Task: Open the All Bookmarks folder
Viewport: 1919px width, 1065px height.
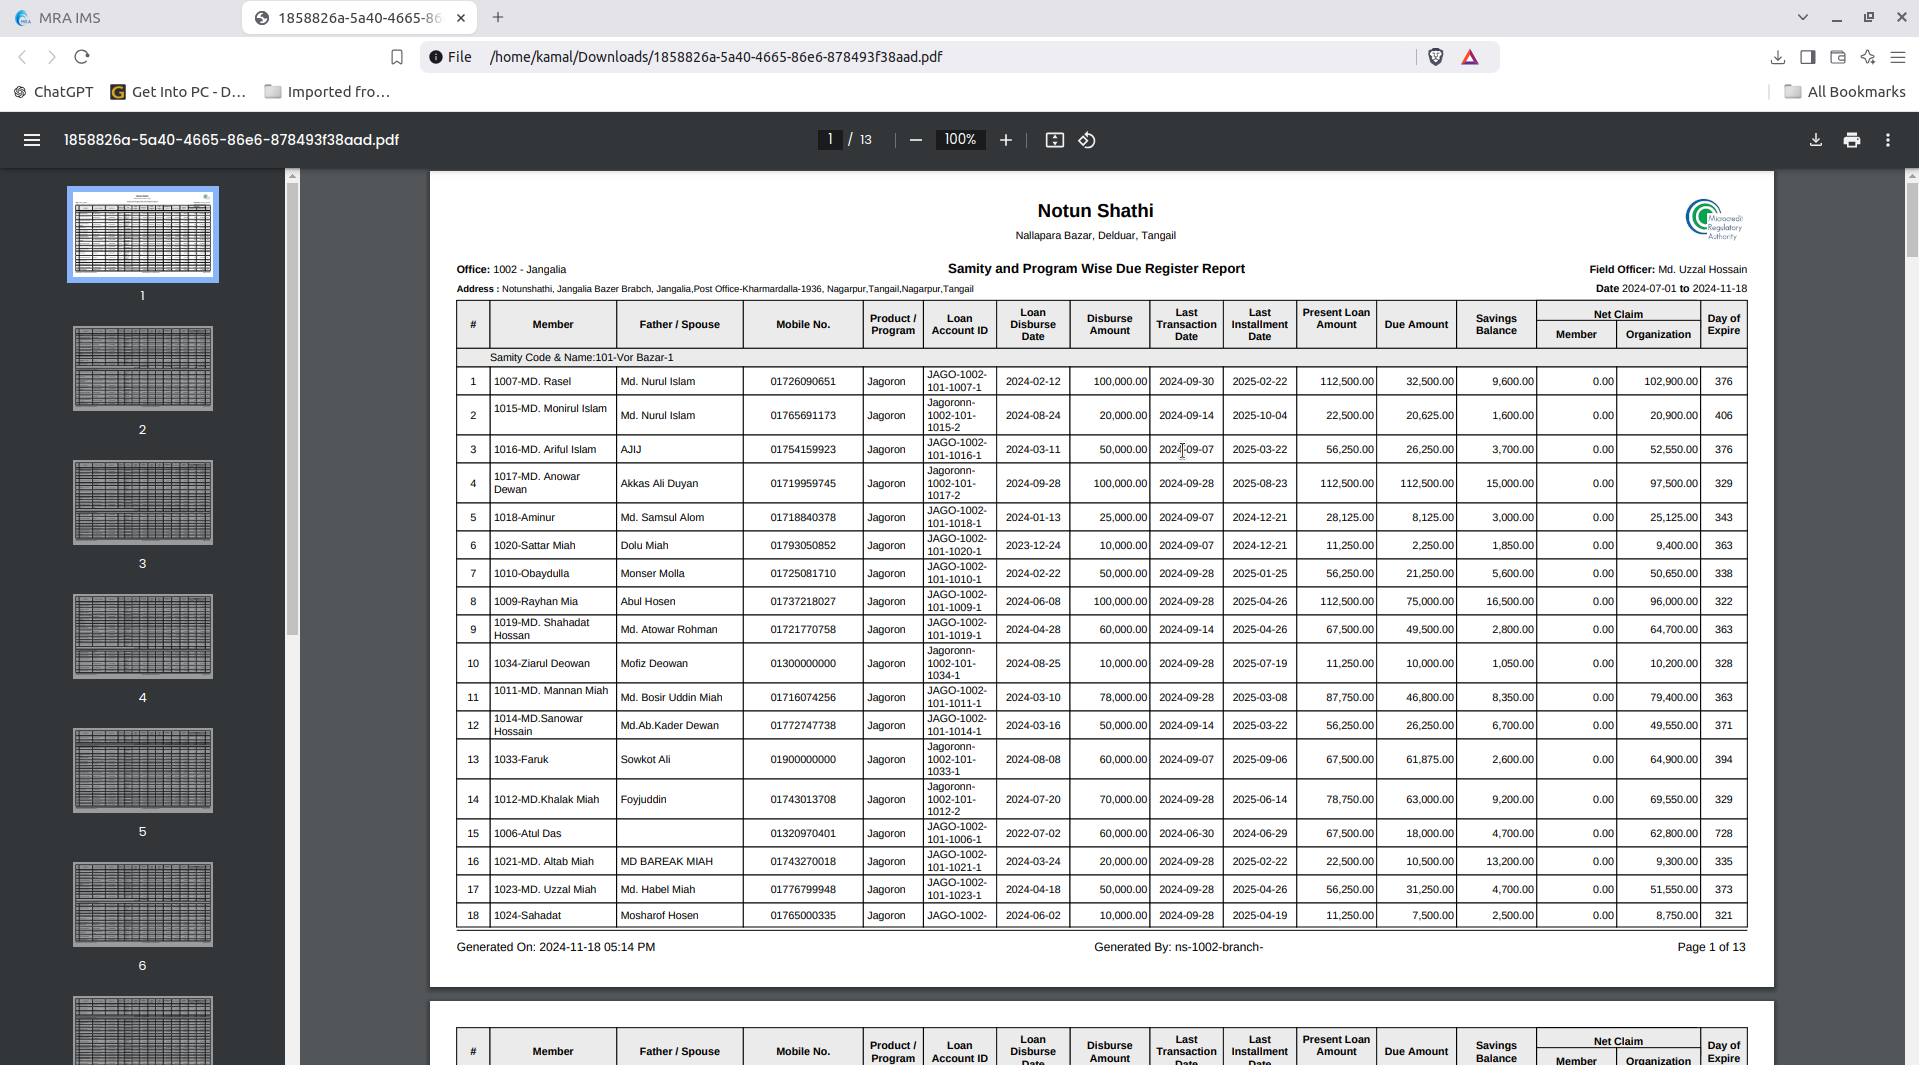Action: [1845, 92]
